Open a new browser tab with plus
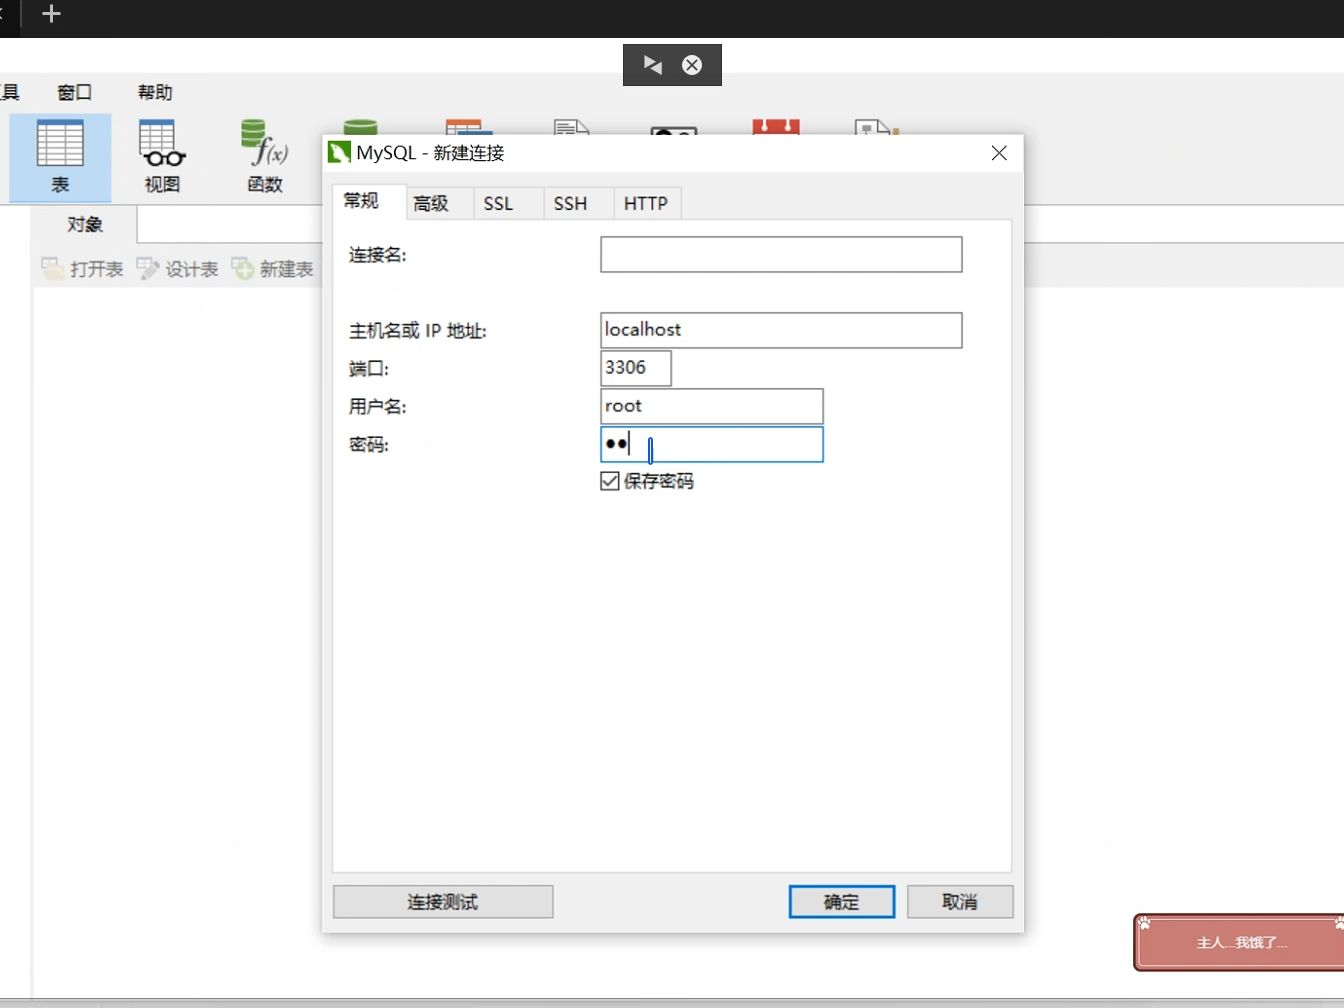The width and height of the screenshot is (1344, 1008). click(52, 14)
